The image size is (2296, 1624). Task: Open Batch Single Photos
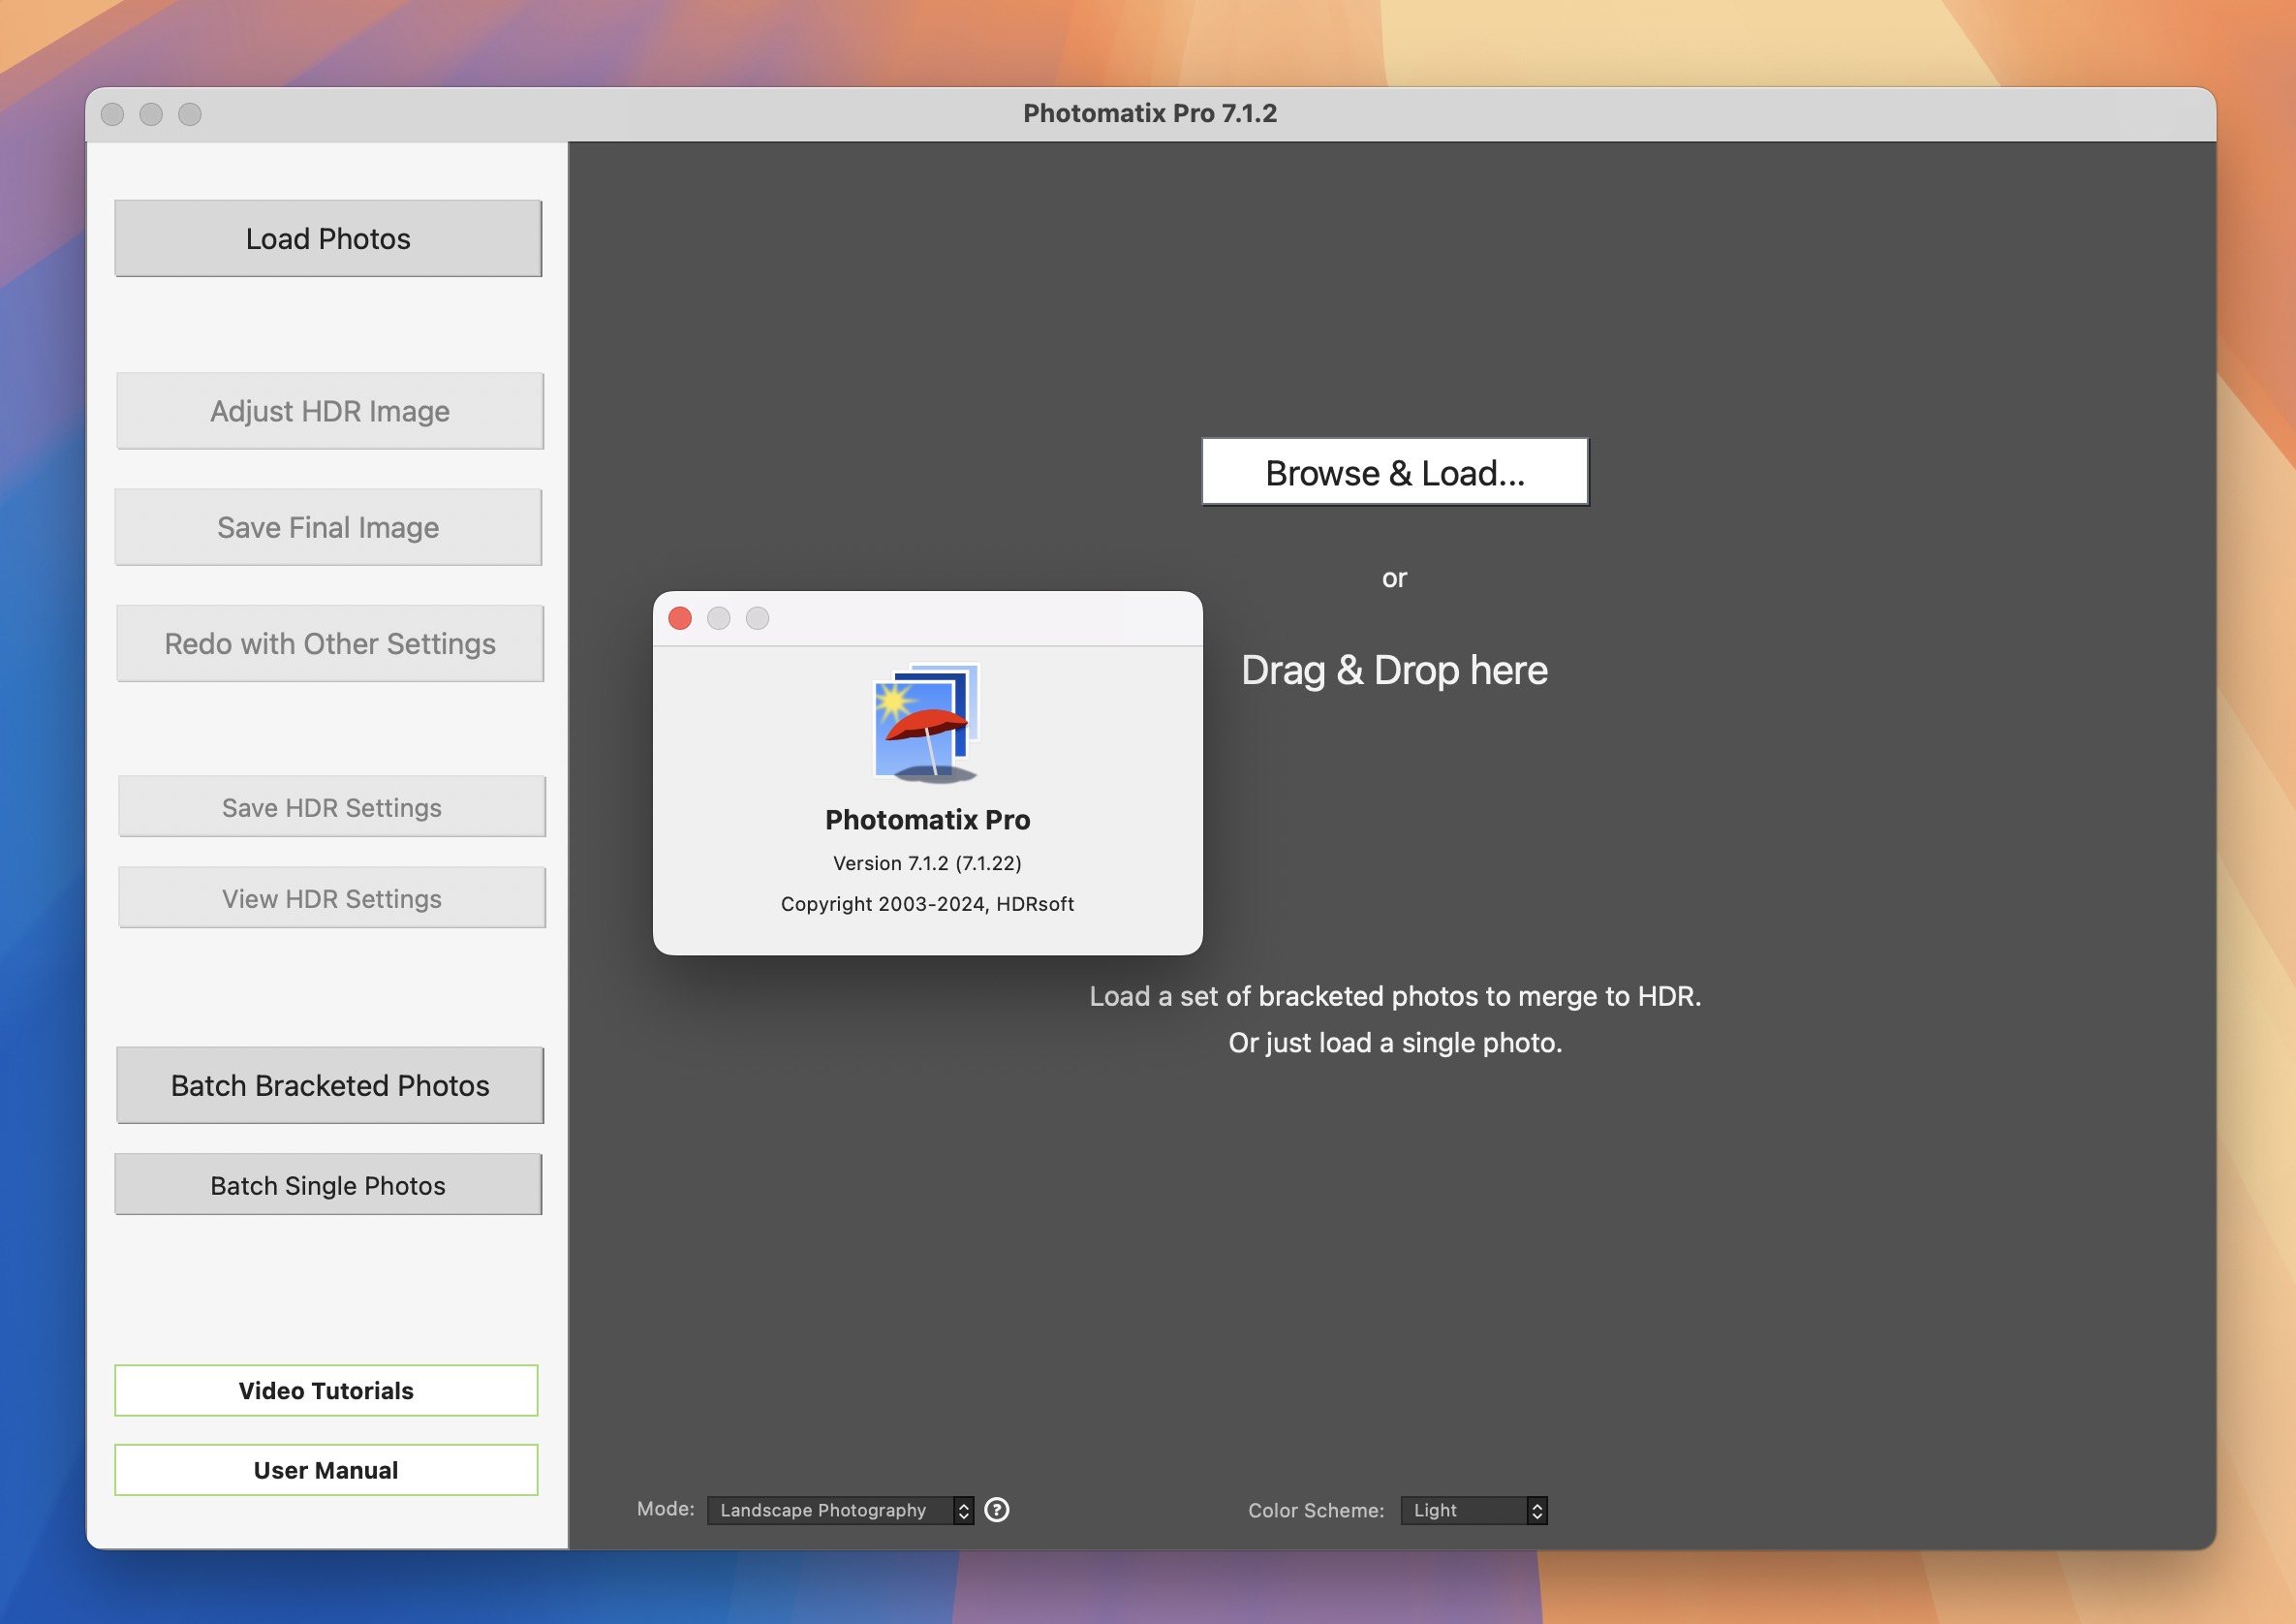tap(328, 1185)
